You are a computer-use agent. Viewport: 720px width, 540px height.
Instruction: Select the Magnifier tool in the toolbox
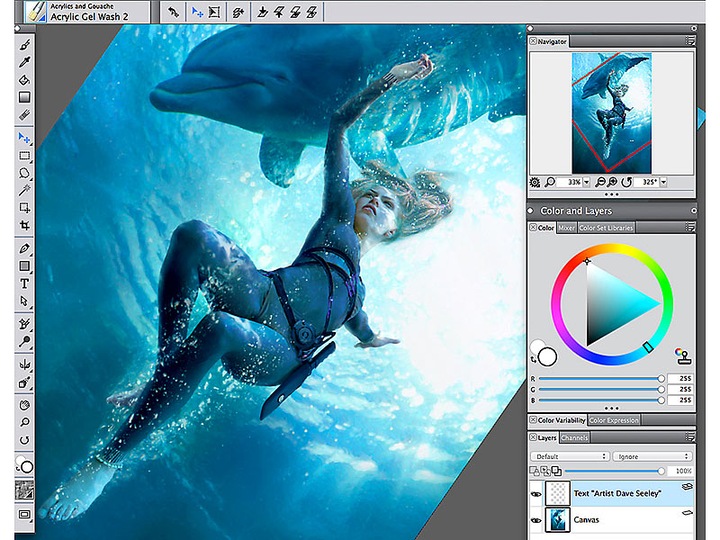[x=25, y=422]
